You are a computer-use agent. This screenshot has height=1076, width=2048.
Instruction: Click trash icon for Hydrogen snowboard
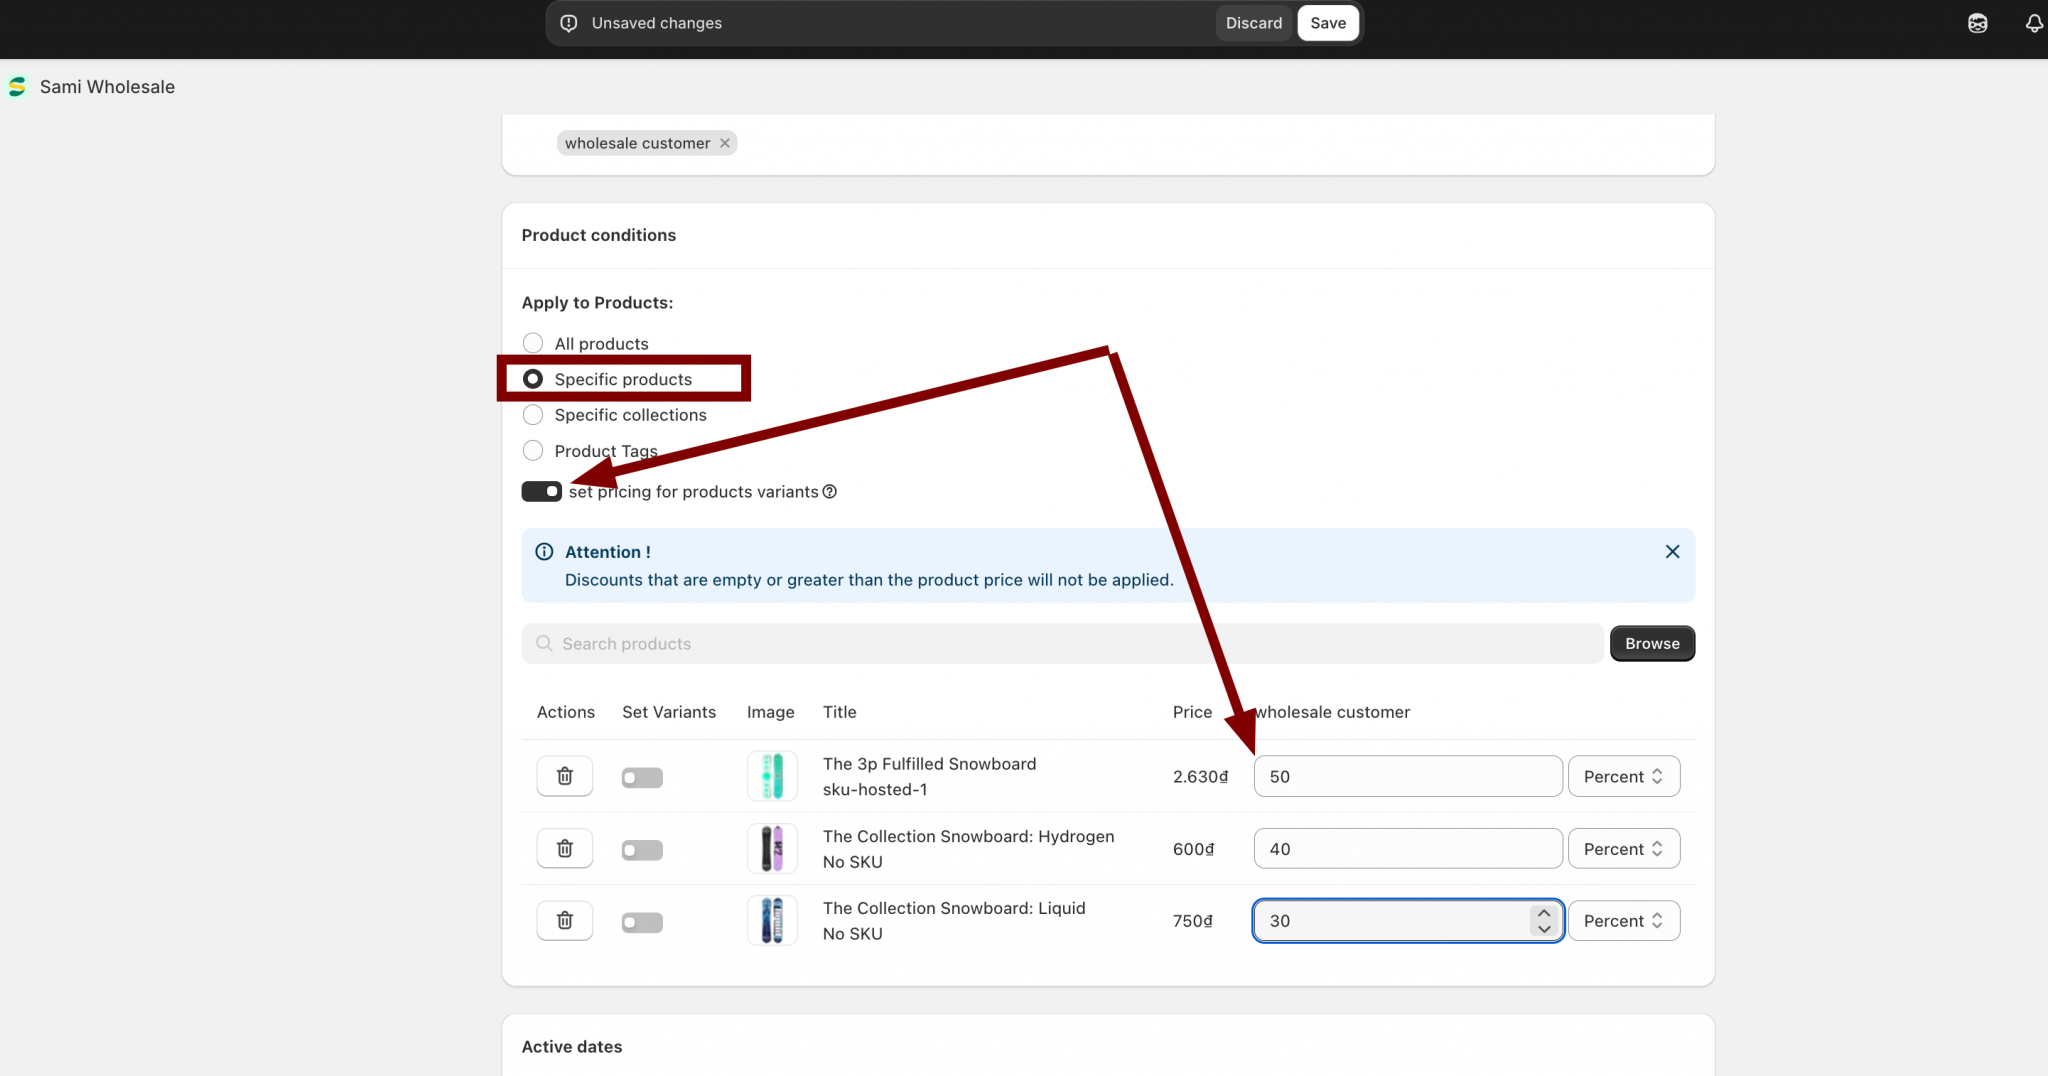click(x=565, y=848)
